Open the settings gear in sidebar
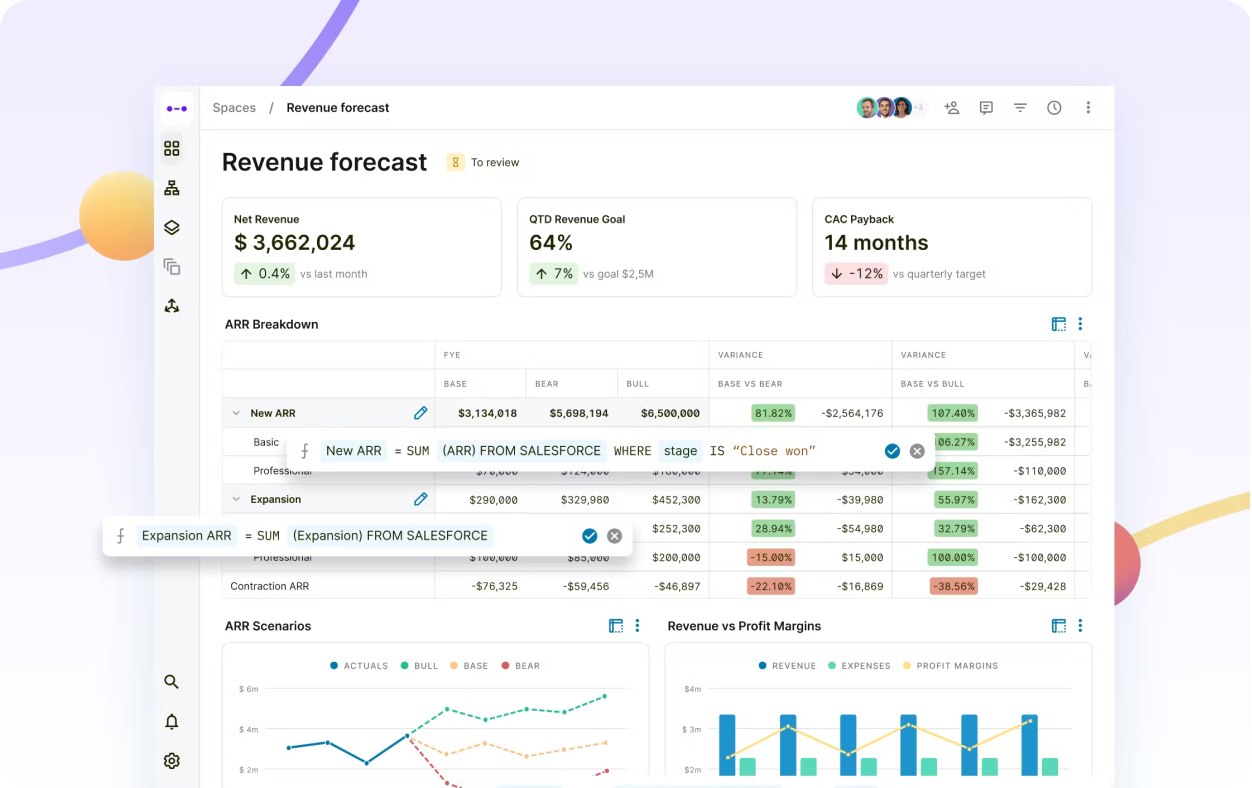 pos(172,761)
